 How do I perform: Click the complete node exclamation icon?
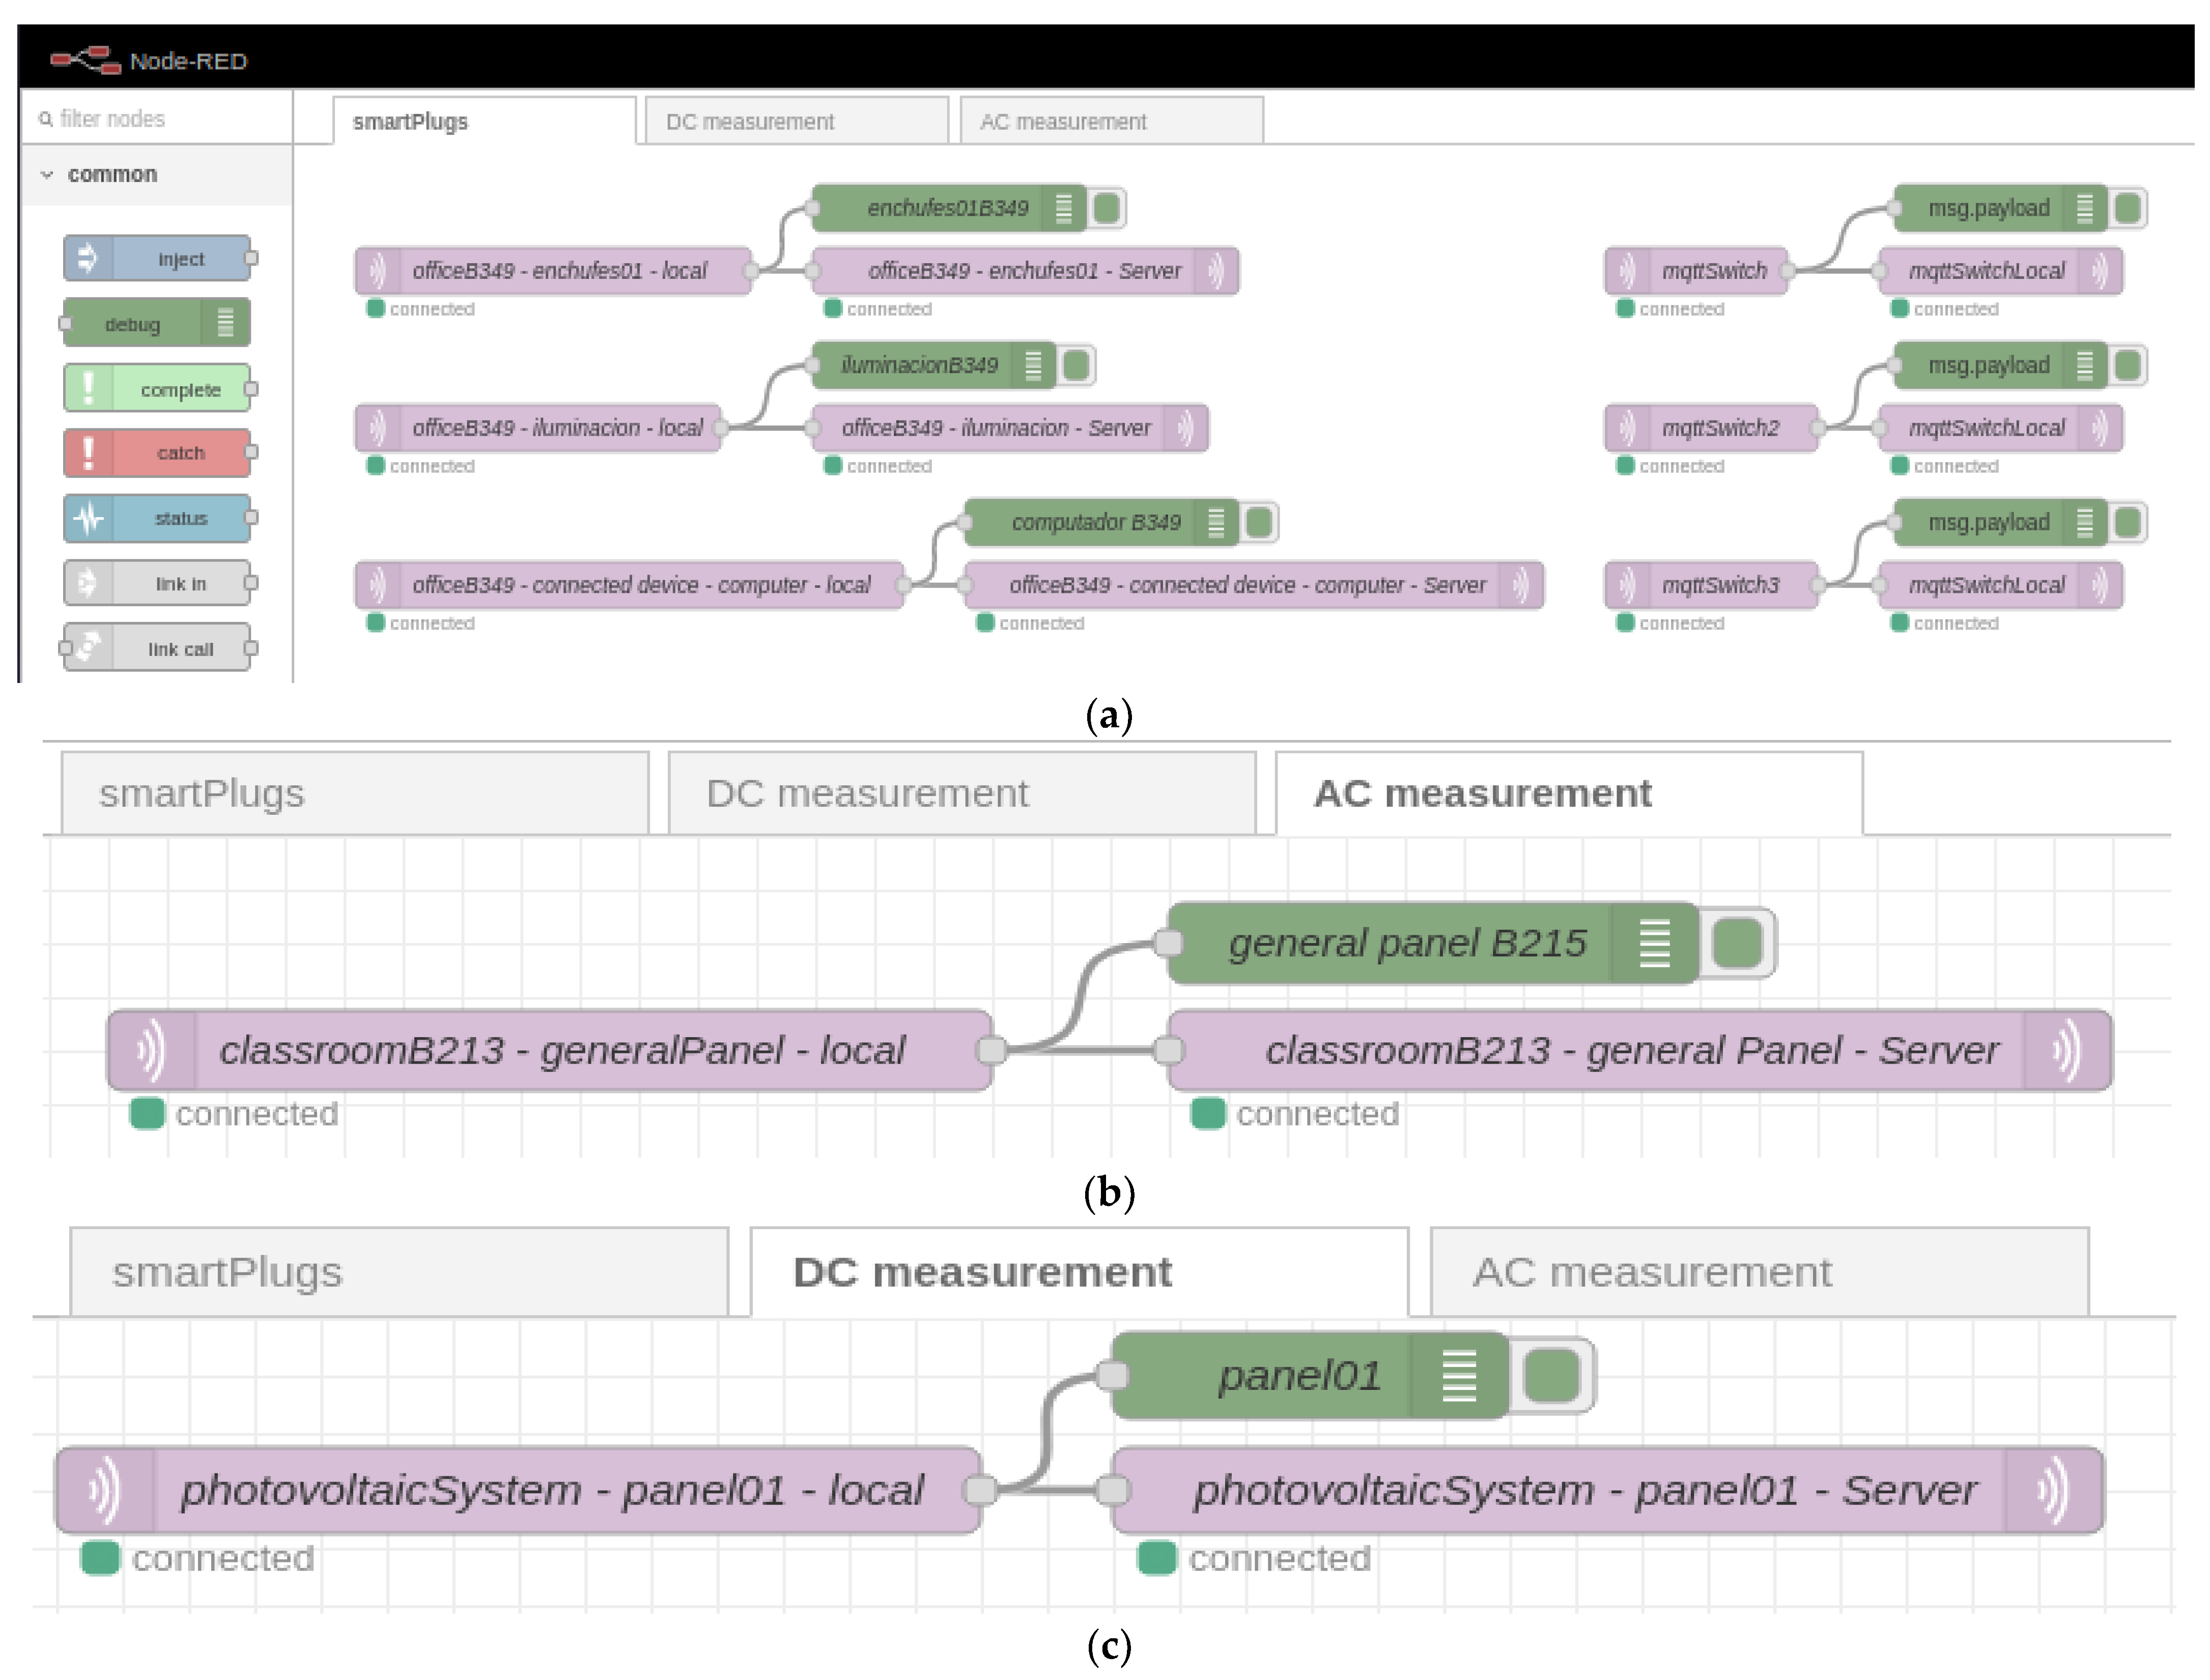click(x=88, y=388)
